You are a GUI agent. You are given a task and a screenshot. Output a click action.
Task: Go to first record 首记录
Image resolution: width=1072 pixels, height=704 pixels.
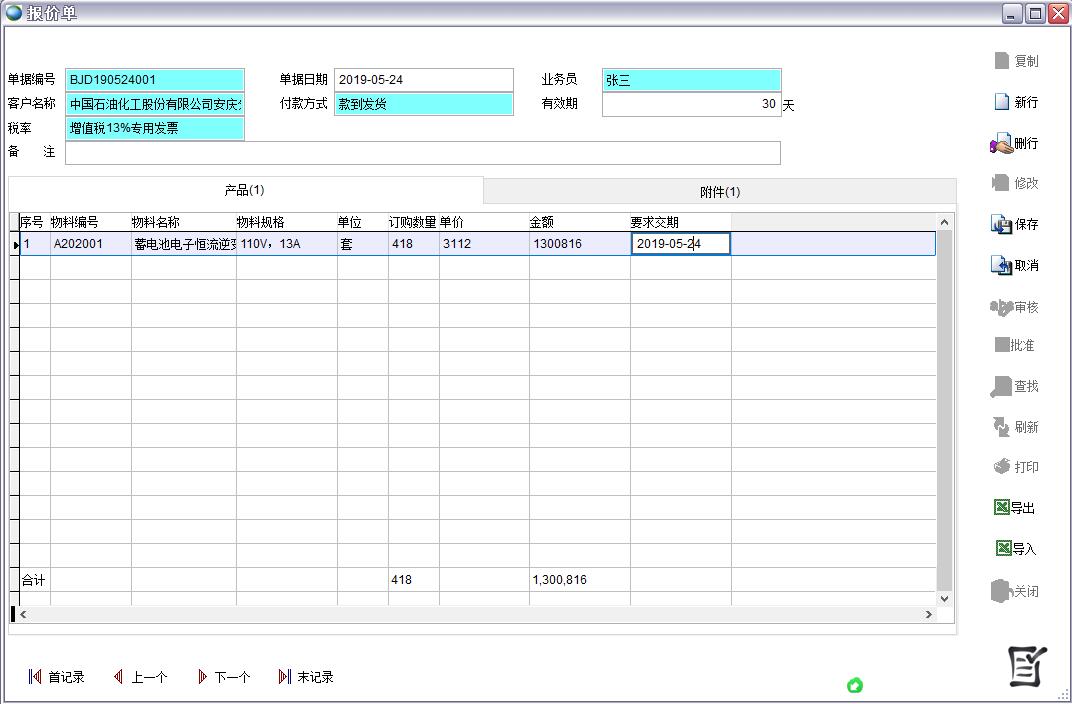[36, 677]
